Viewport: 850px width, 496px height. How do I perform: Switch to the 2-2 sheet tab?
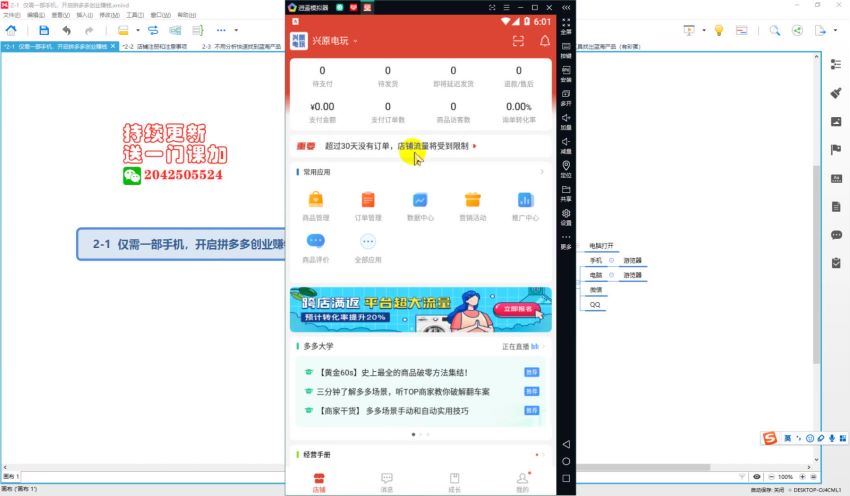coord(154,47)
